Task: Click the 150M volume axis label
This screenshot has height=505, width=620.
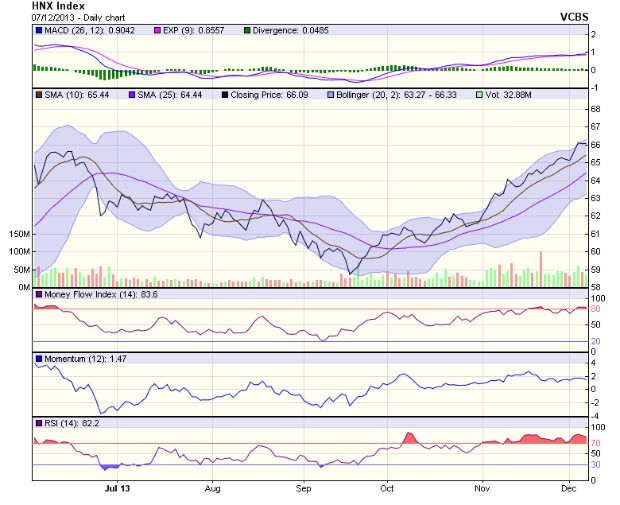Action: pos(17,233)
